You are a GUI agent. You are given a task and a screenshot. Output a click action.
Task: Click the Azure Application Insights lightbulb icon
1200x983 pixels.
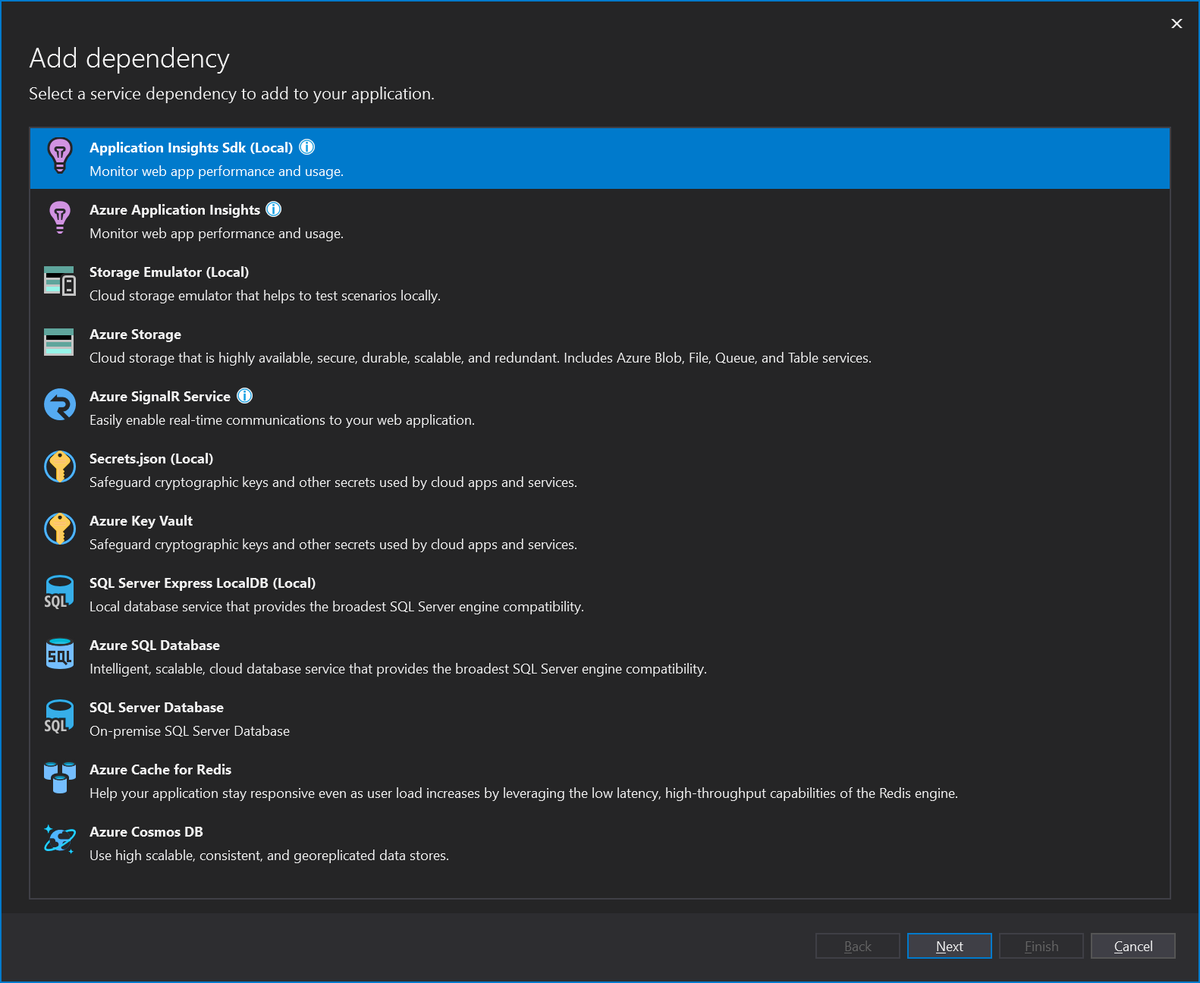click(60, 218)
